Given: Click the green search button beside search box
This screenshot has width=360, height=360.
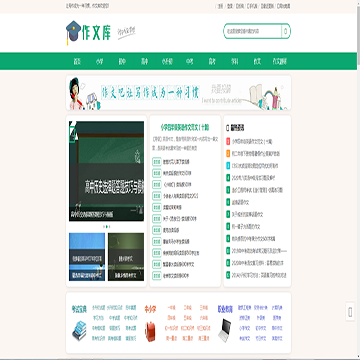Looking at the screenshot, I should coord(286,31).
